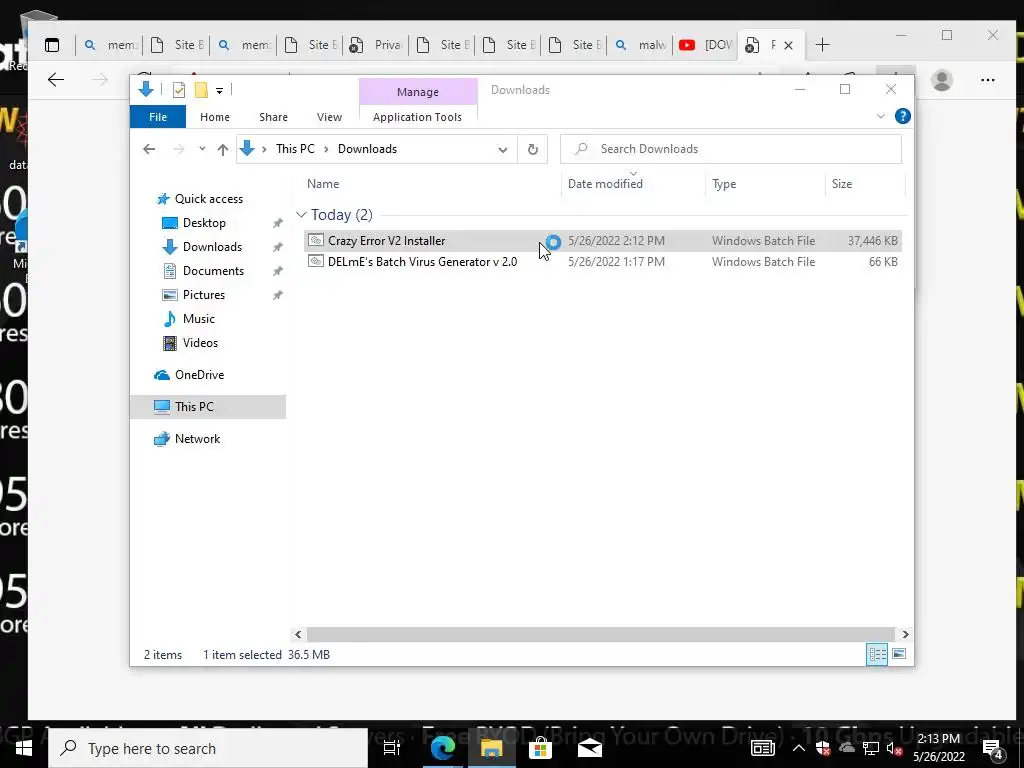Image resolution: width=1024 pixels, height=768 pixels.
Task: Open Videos in navigation pane
Action: click(x=200, y=343)
